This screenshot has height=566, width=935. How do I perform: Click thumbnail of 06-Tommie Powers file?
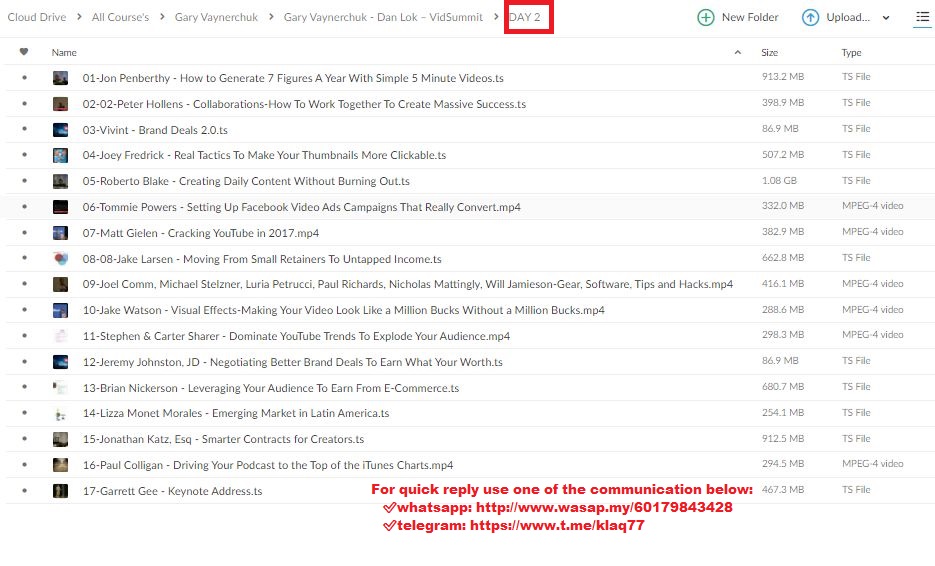click(x=60, y=208)
